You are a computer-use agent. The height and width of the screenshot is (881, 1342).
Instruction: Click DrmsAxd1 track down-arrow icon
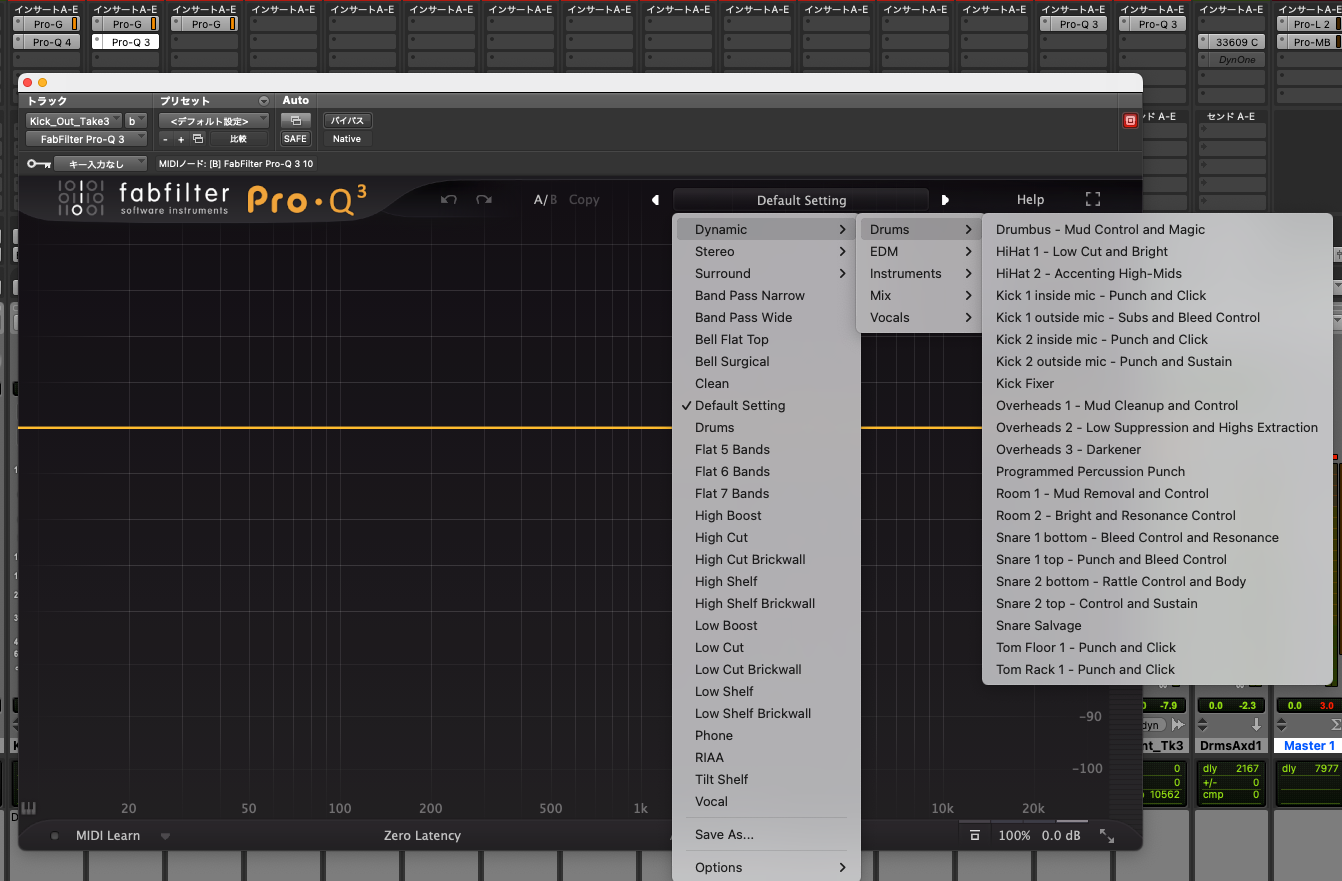click(x=1256, y=725)
